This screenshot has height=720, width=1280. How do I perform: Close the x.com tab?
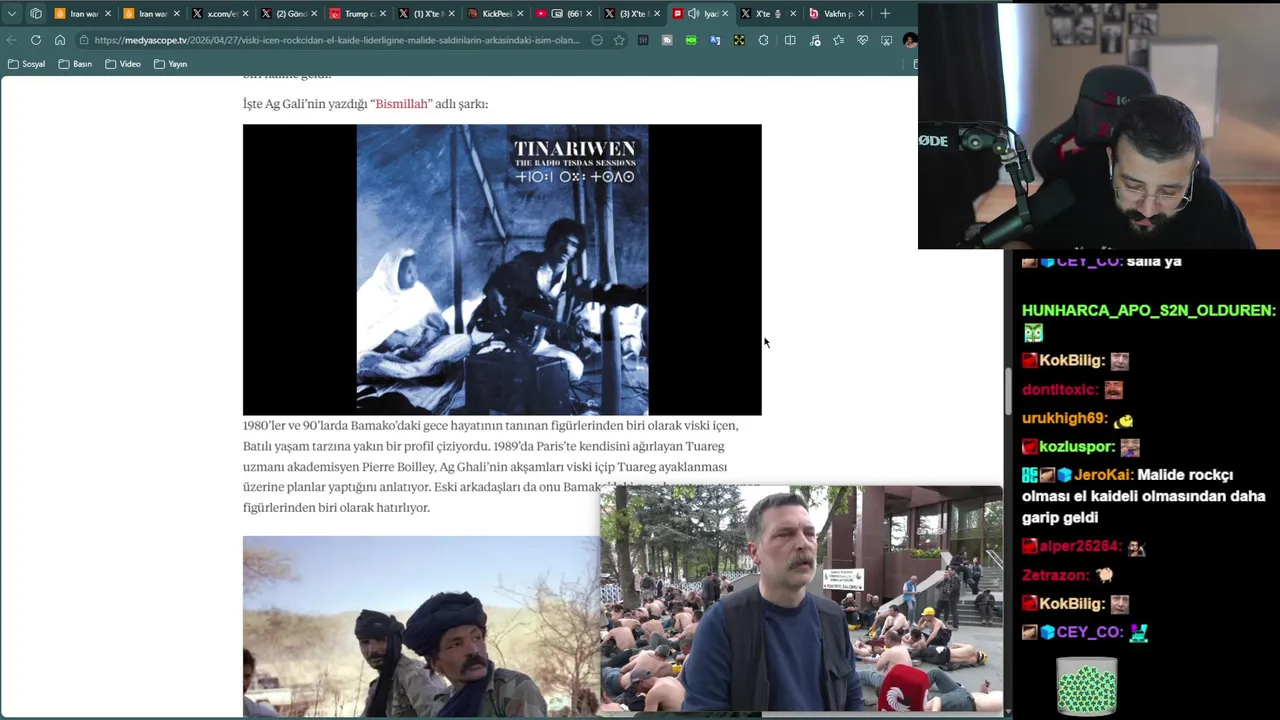pyautogui.click(x=245, y=14)
